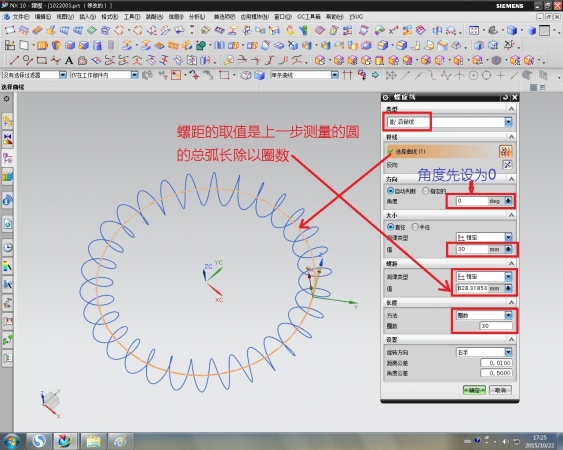Select the 指定的 orientation radio button
The image size is (563, 450).
425,191
